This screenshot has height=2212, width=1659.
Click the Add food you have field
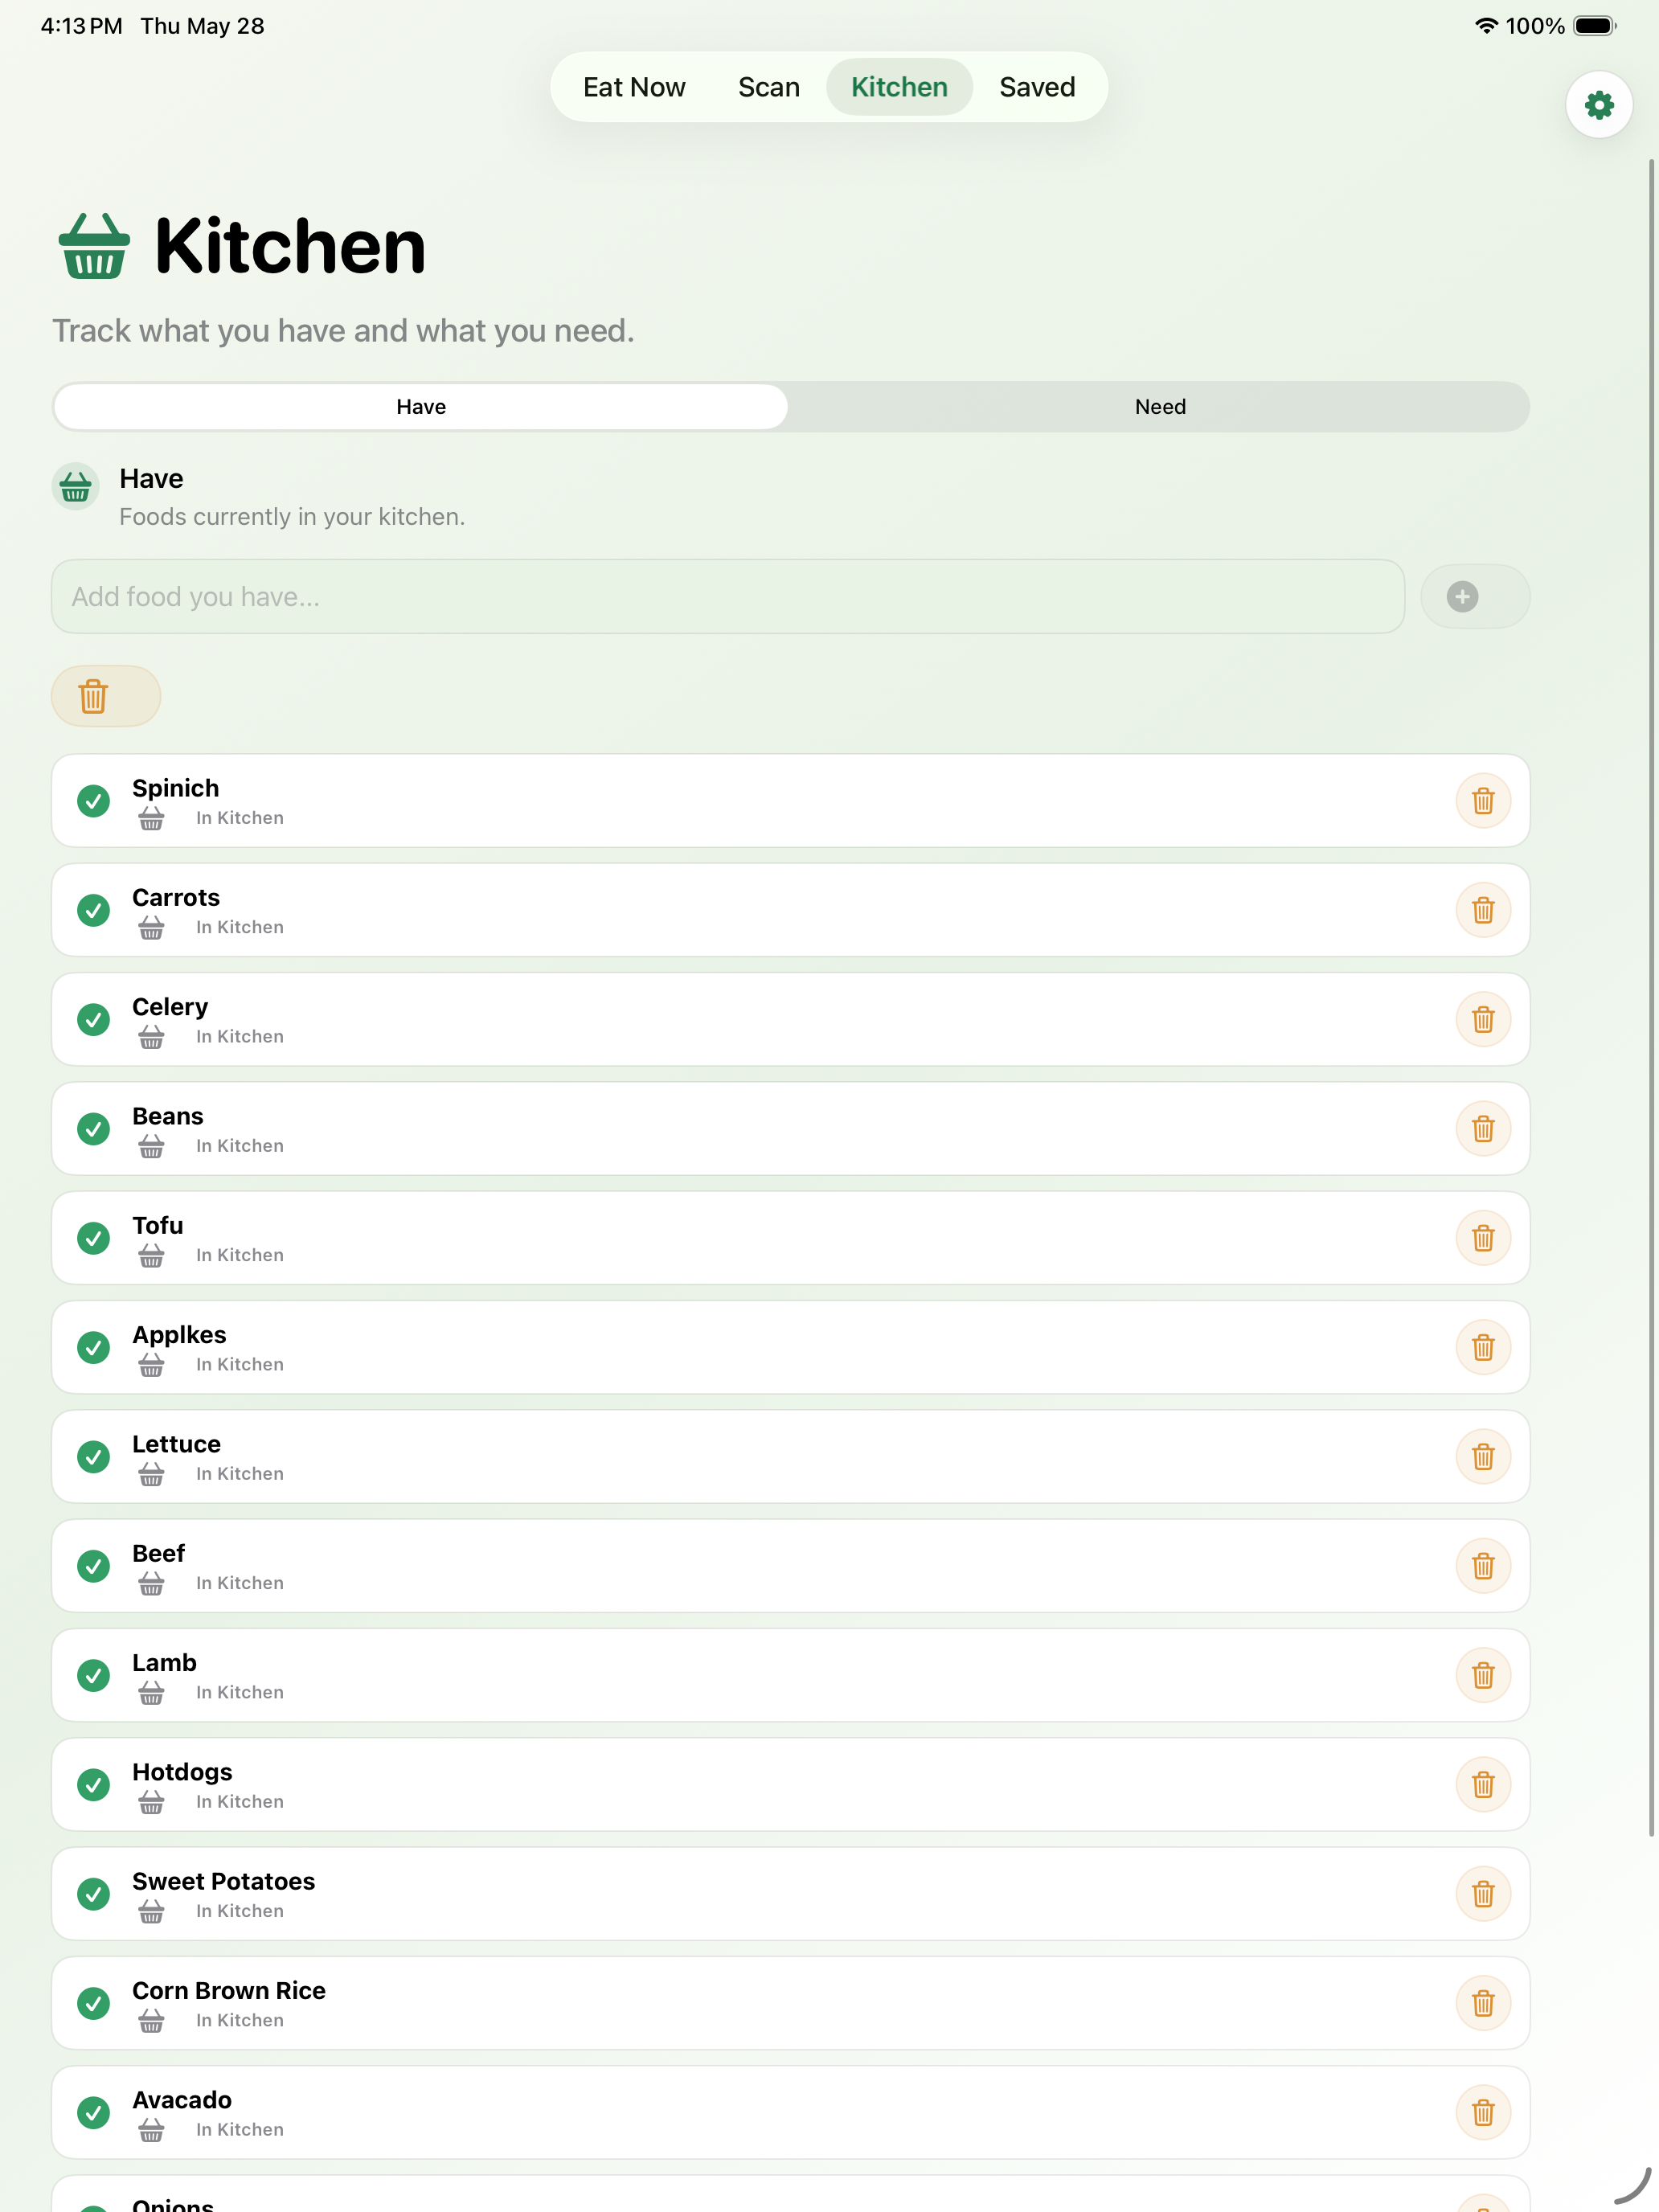(728, 597)
